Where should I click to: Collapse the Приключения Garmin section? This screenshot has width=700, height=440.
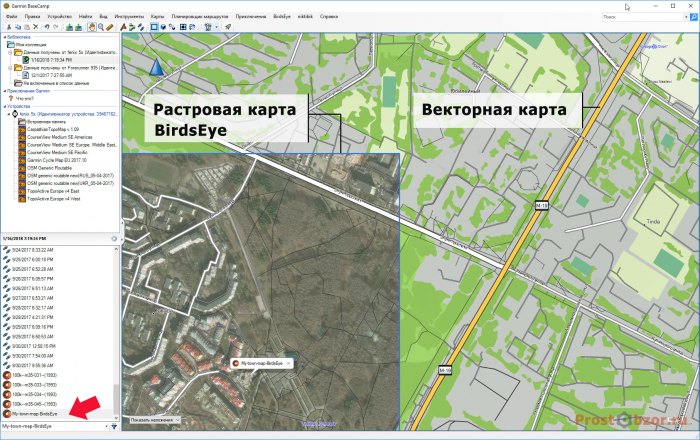(x=4, y=91)
